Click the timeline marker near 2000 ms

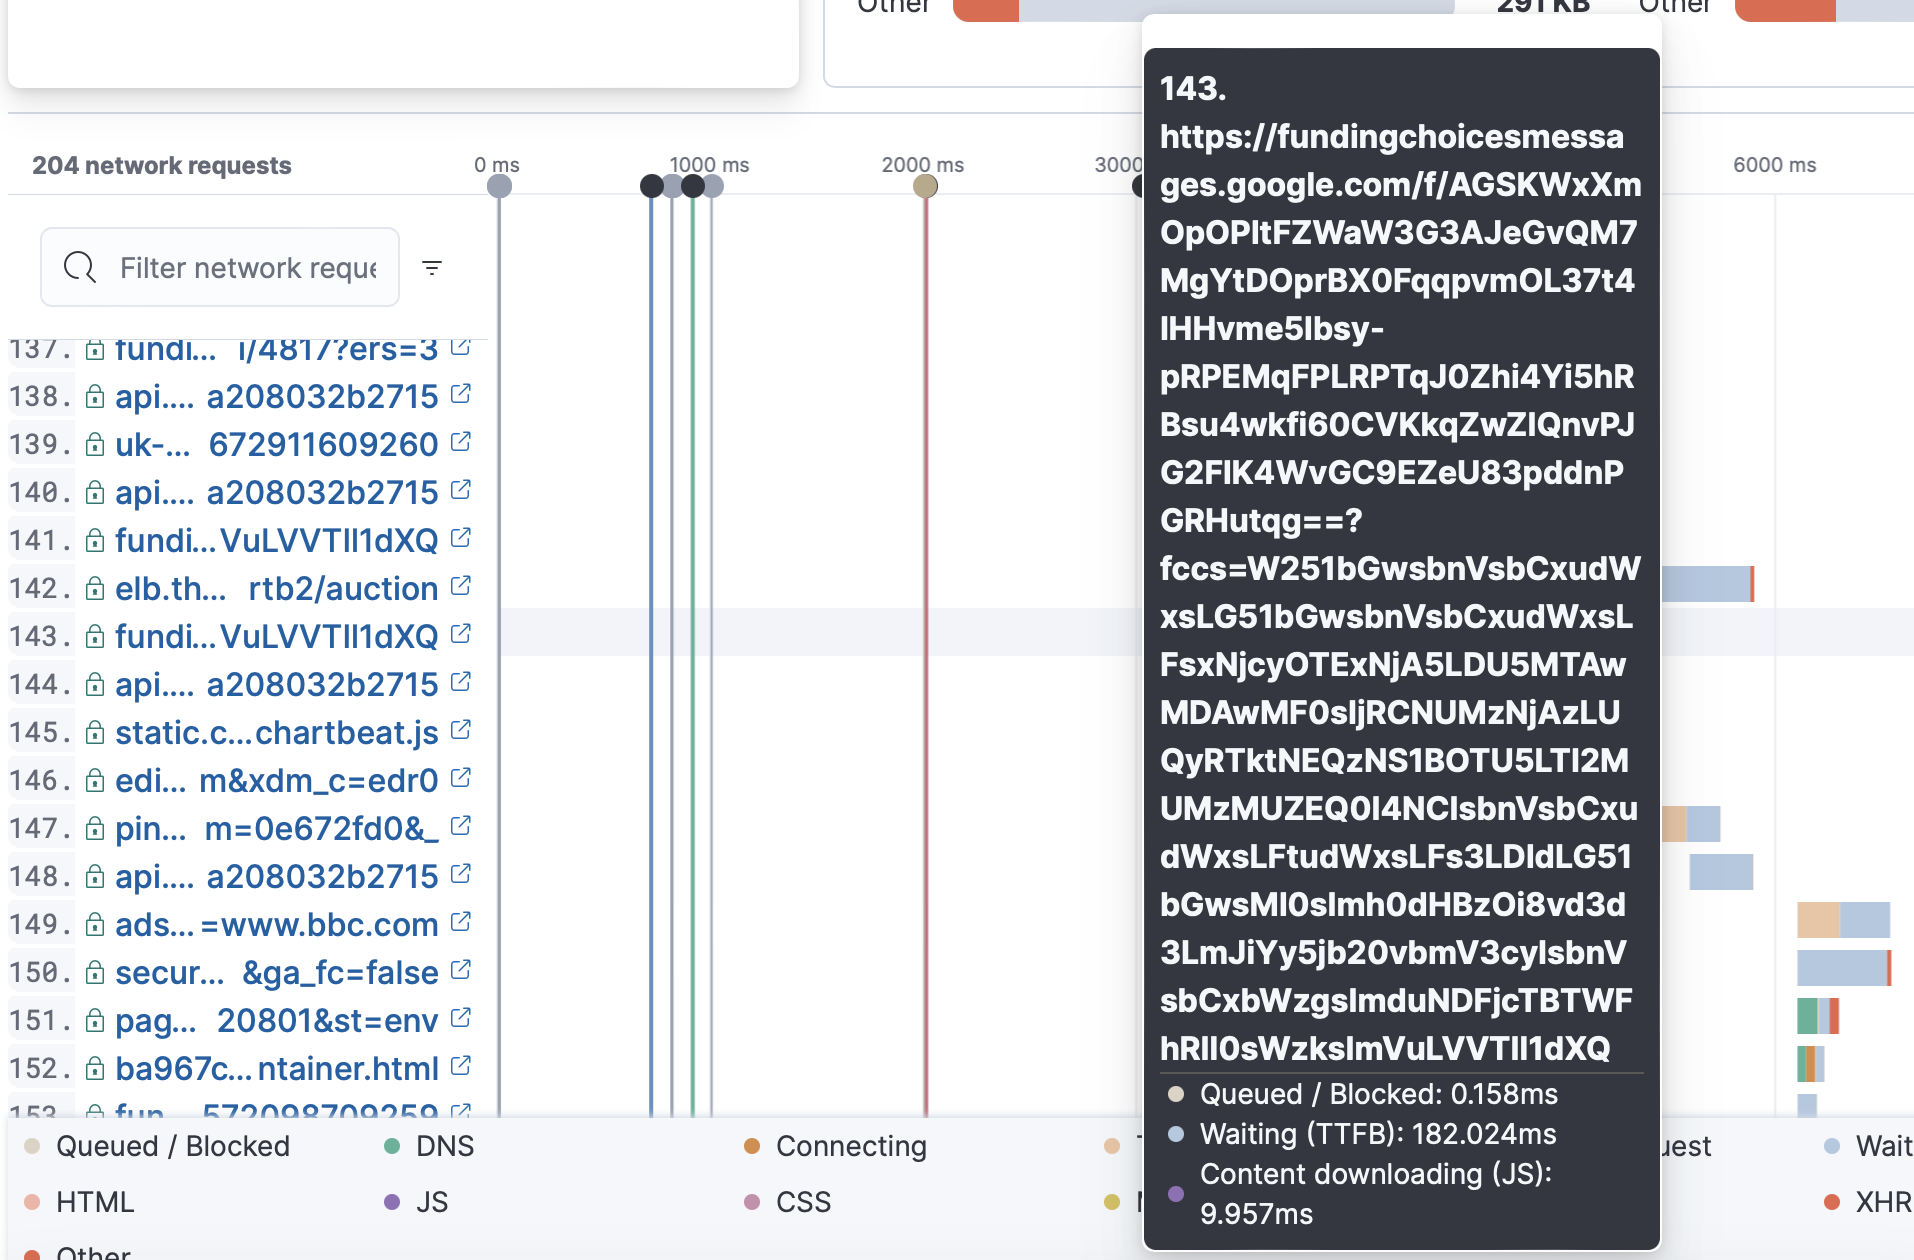[x=923, y=185]
